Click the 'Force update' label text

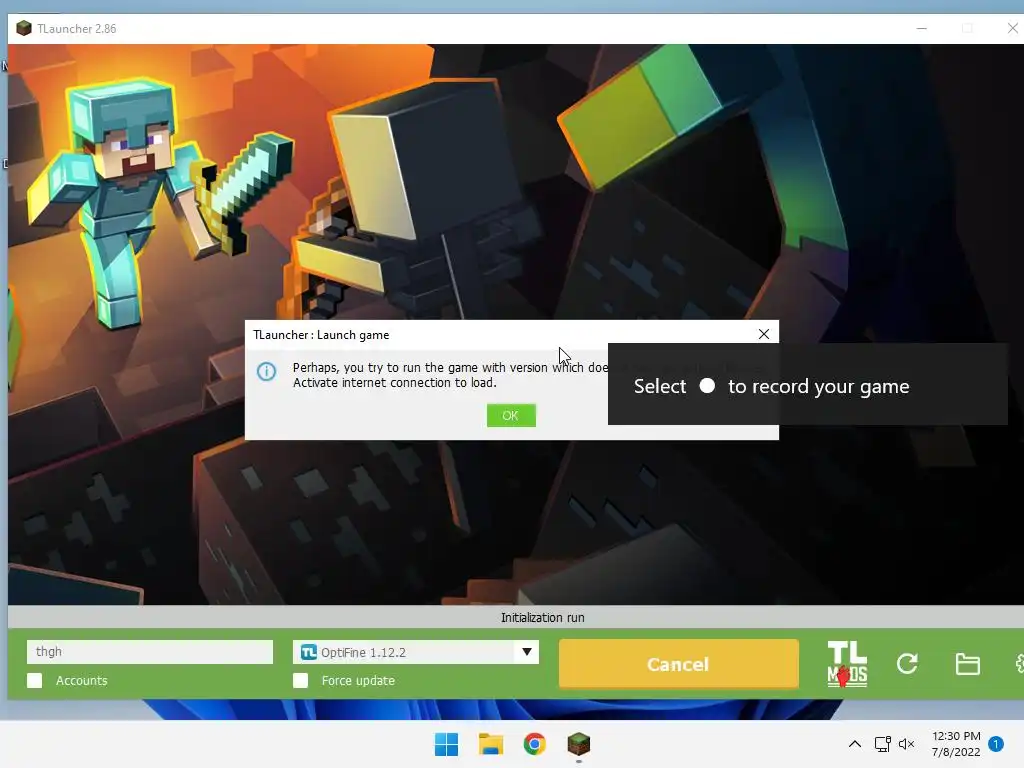click(358, 680)
